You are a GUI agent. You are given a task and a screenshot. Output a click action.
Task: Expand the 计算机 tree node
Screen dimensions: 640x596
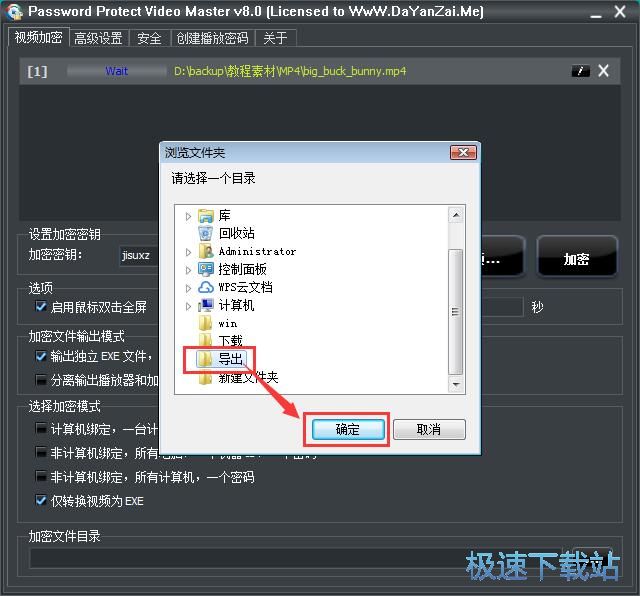(188, 306)
